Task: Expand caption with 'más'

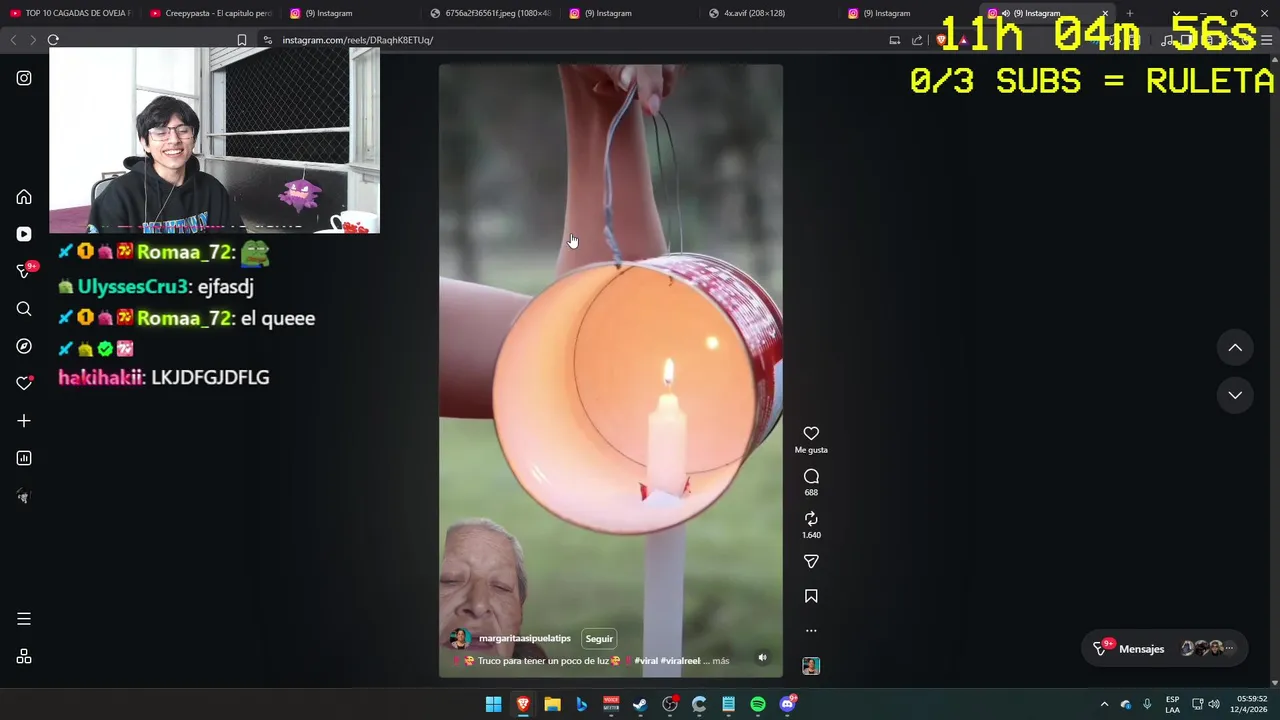Action: point(720,661)
